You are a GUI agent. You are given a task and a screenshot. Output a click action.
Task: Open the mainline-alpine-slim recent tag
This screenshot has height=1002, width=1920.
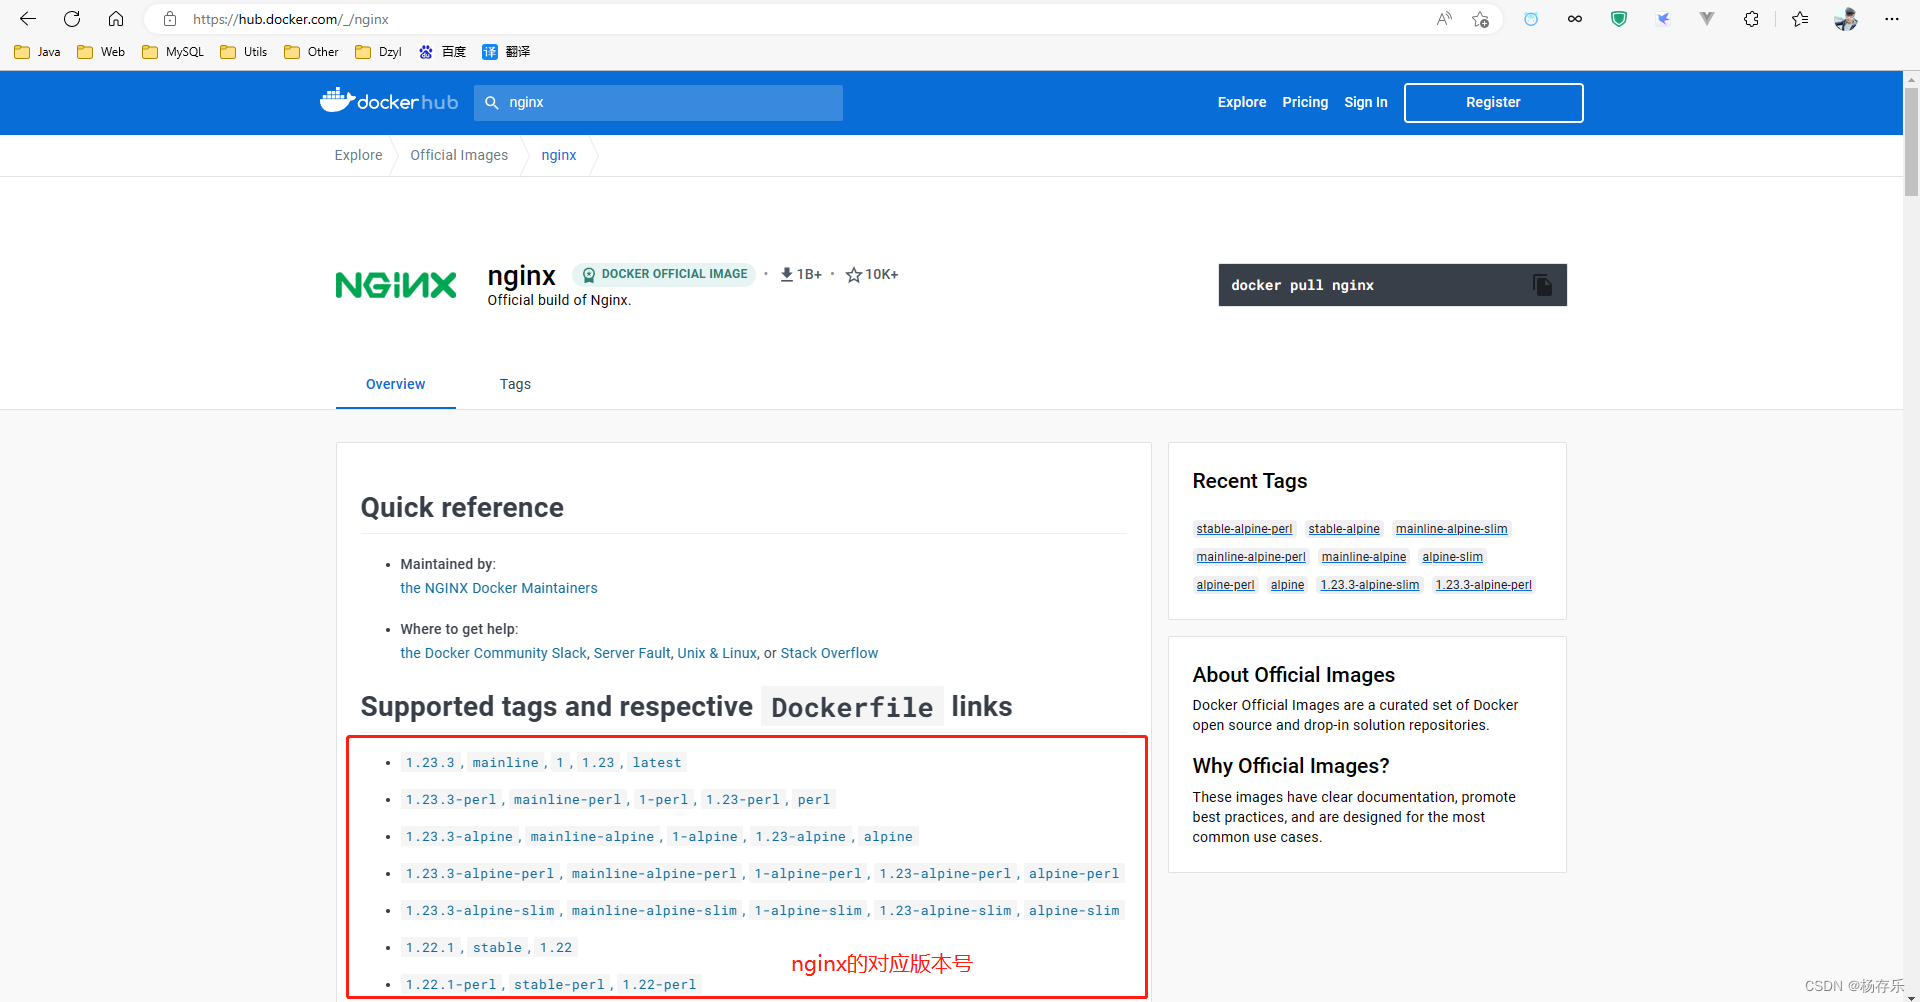point(1451,529)
